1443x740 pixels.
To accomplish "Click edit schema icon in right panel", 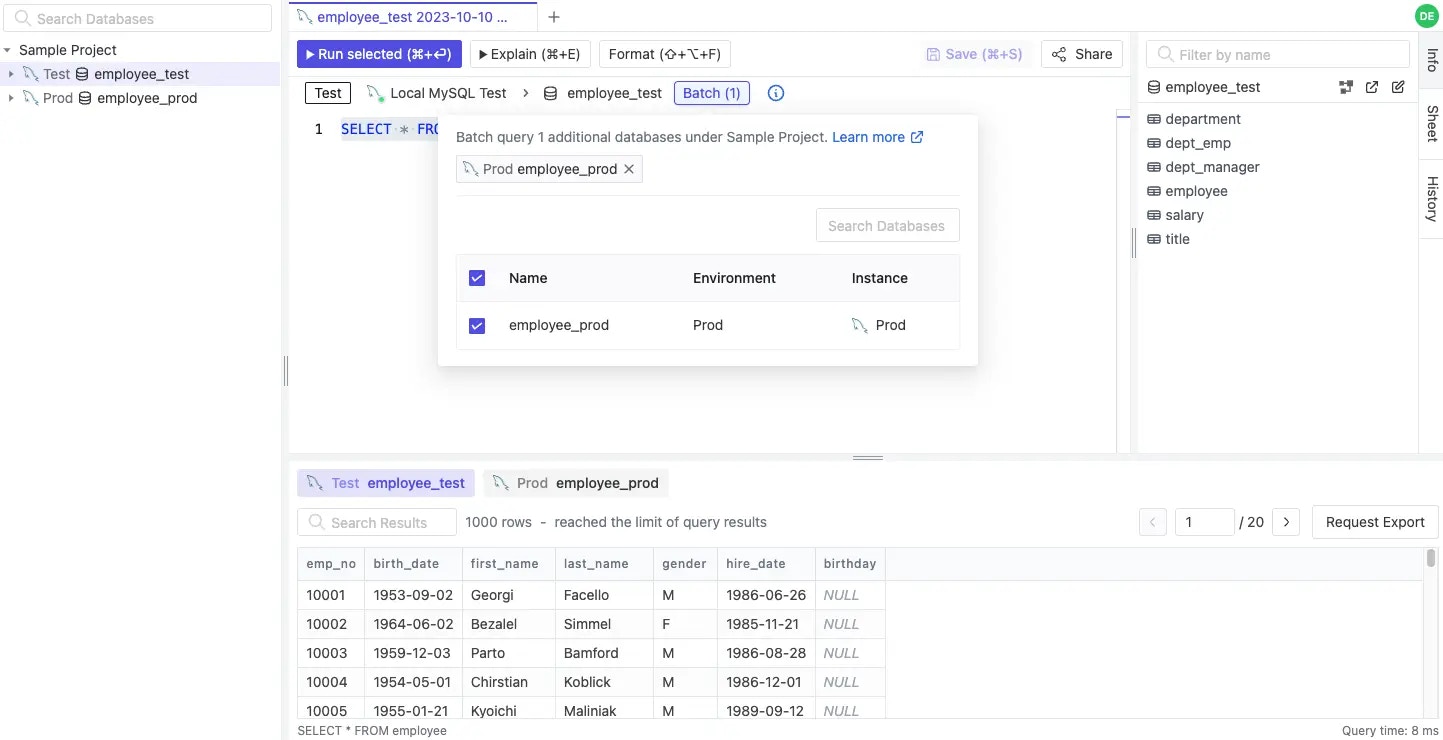I will pyautogui.click(x=1398, y=87).
